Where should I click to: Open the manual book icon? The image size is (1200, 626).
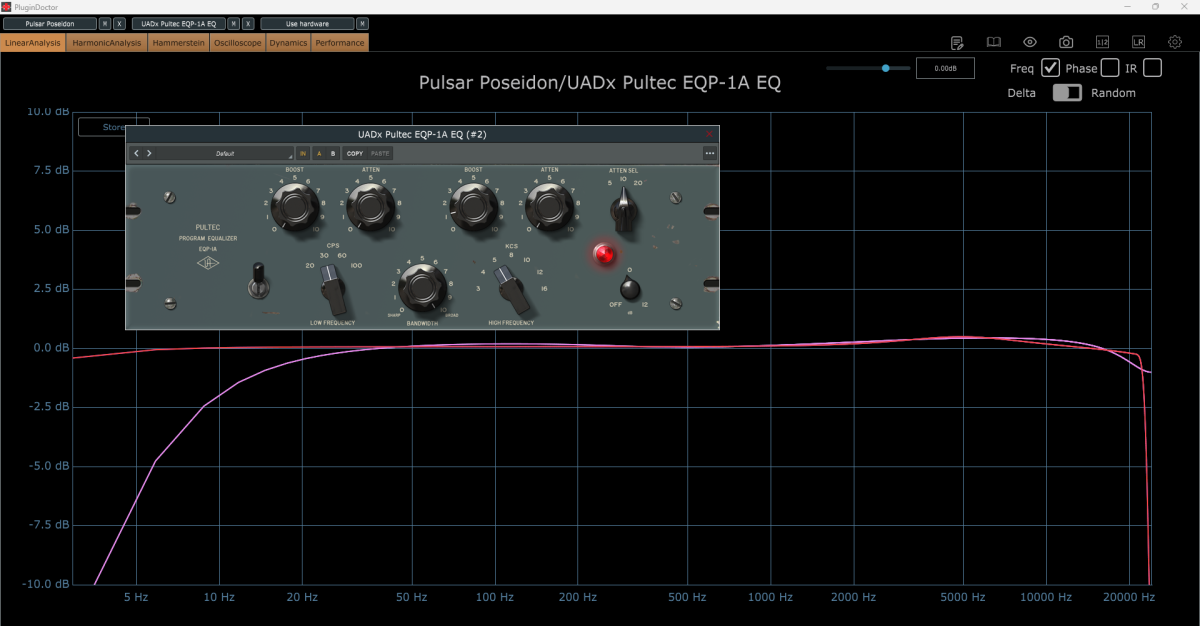click(x=993, y=42)
